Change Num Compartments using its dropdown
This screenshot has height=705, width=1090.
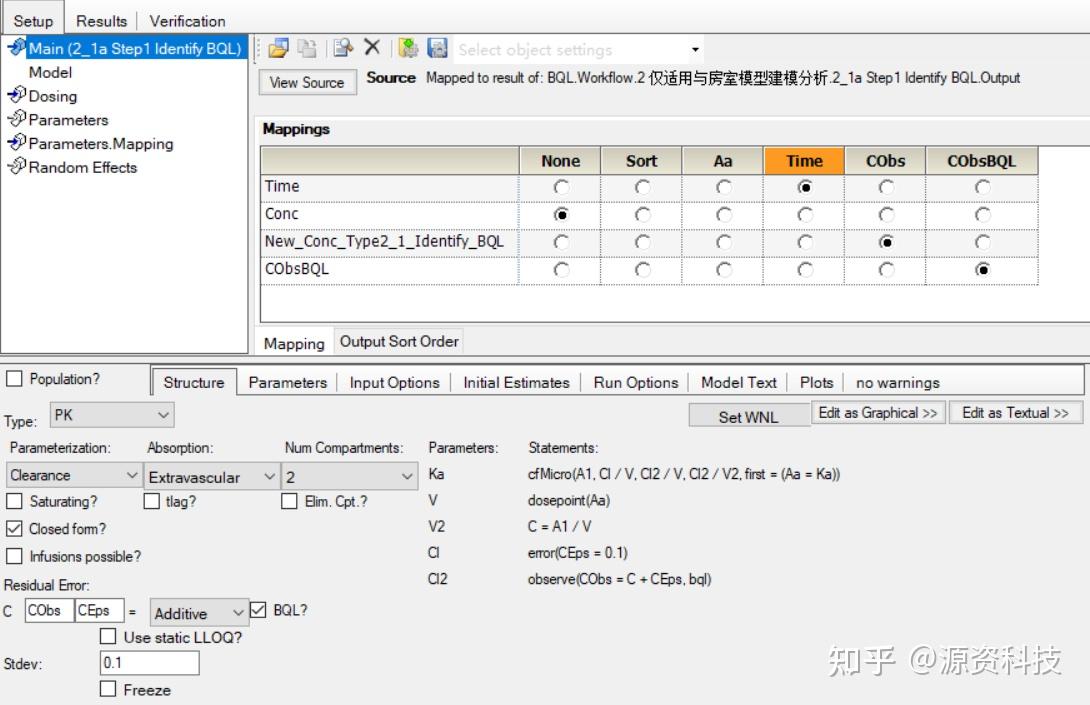408,474
